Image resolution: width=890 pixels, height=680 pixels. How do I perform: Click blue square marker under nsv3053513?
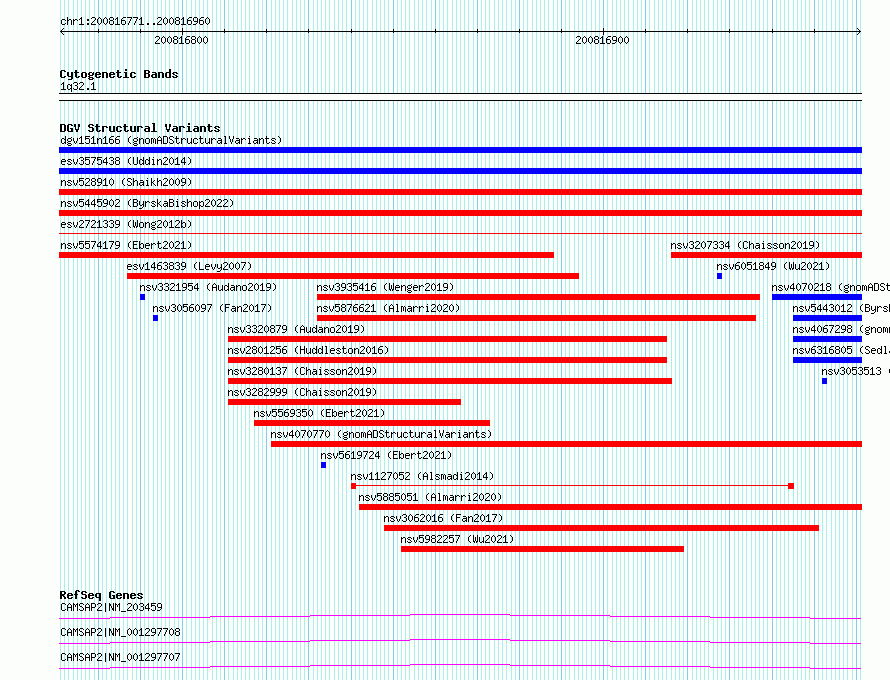(825, 381)
